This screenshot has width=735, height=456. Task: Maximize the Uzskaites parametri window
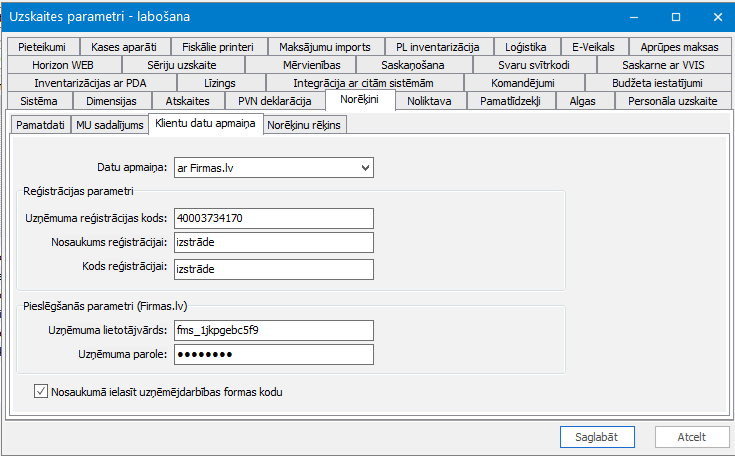click(x=676, y=17)
